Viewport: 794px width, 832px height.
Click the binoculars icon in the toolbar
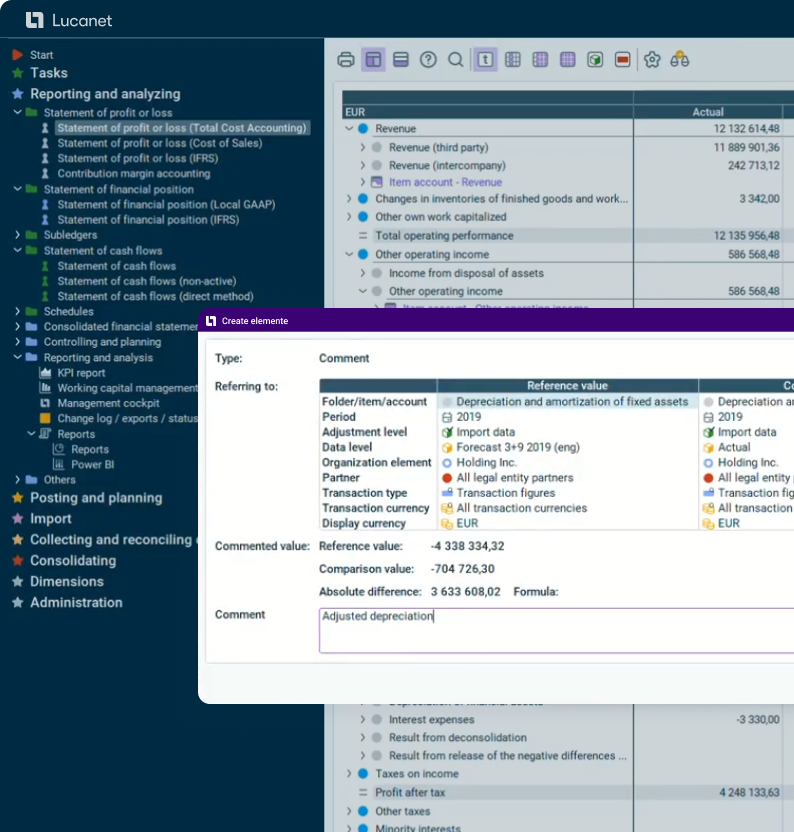point(680,60)
